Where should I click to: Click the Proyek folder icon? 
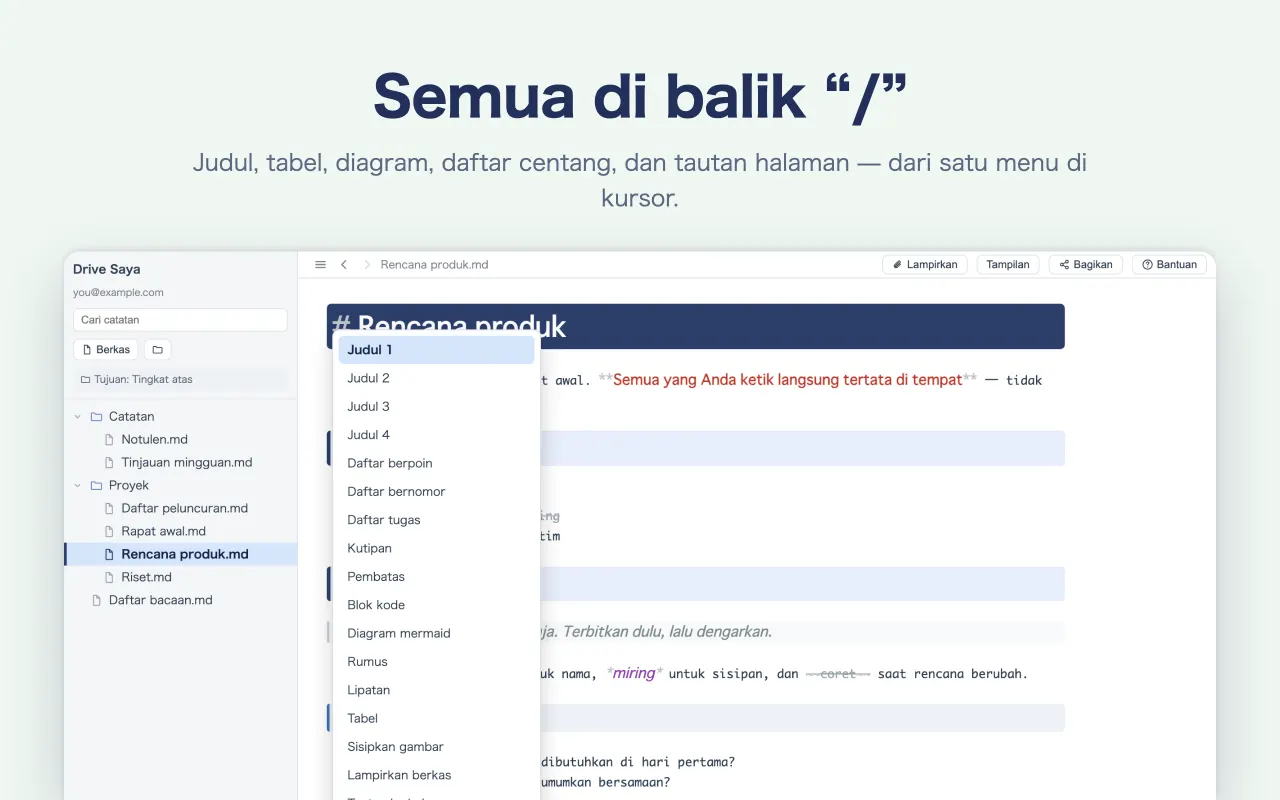[96, 485]
